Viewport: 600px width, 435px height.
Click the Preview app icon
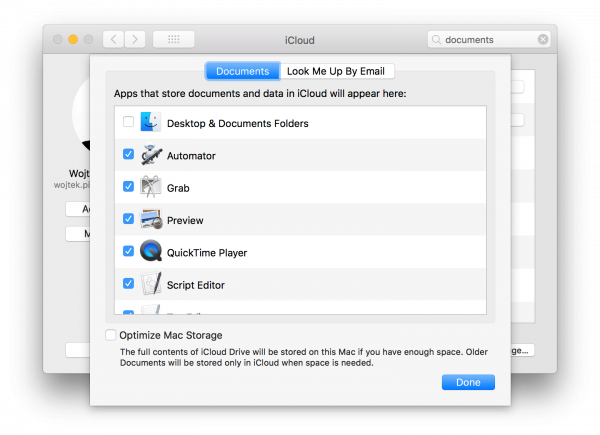point(151,219)
